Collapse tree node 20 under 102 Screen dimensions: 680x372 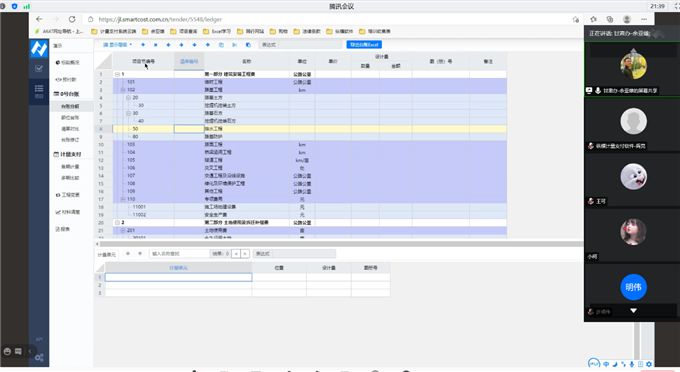tap(128, 98)
